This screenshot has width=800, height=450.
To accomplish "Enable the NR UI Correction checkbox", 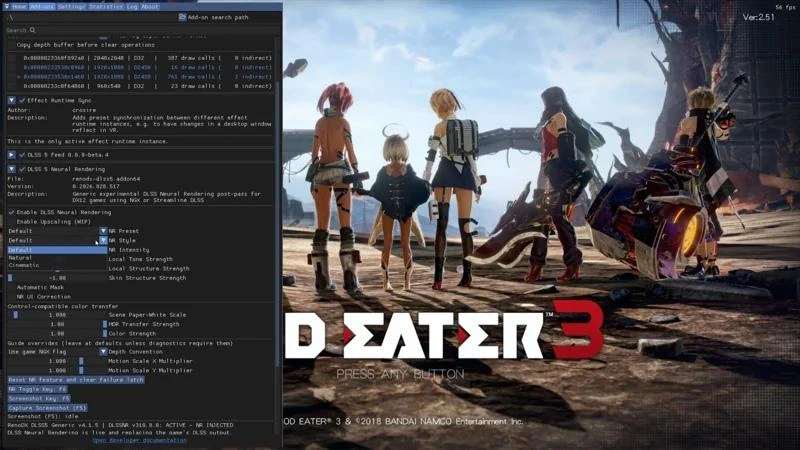I will pos(11,296).
